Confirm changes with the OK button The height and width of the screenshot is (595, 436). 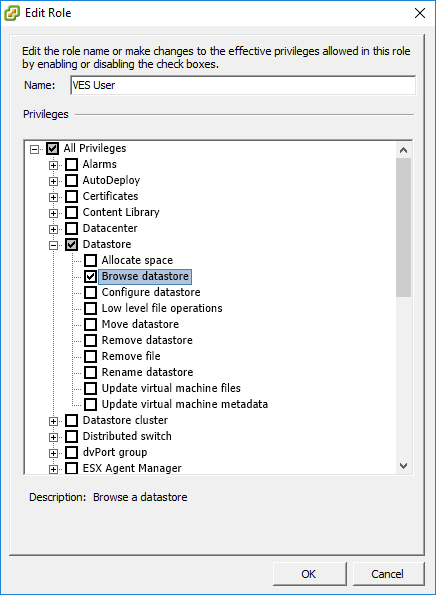click(x=309, y=574)
